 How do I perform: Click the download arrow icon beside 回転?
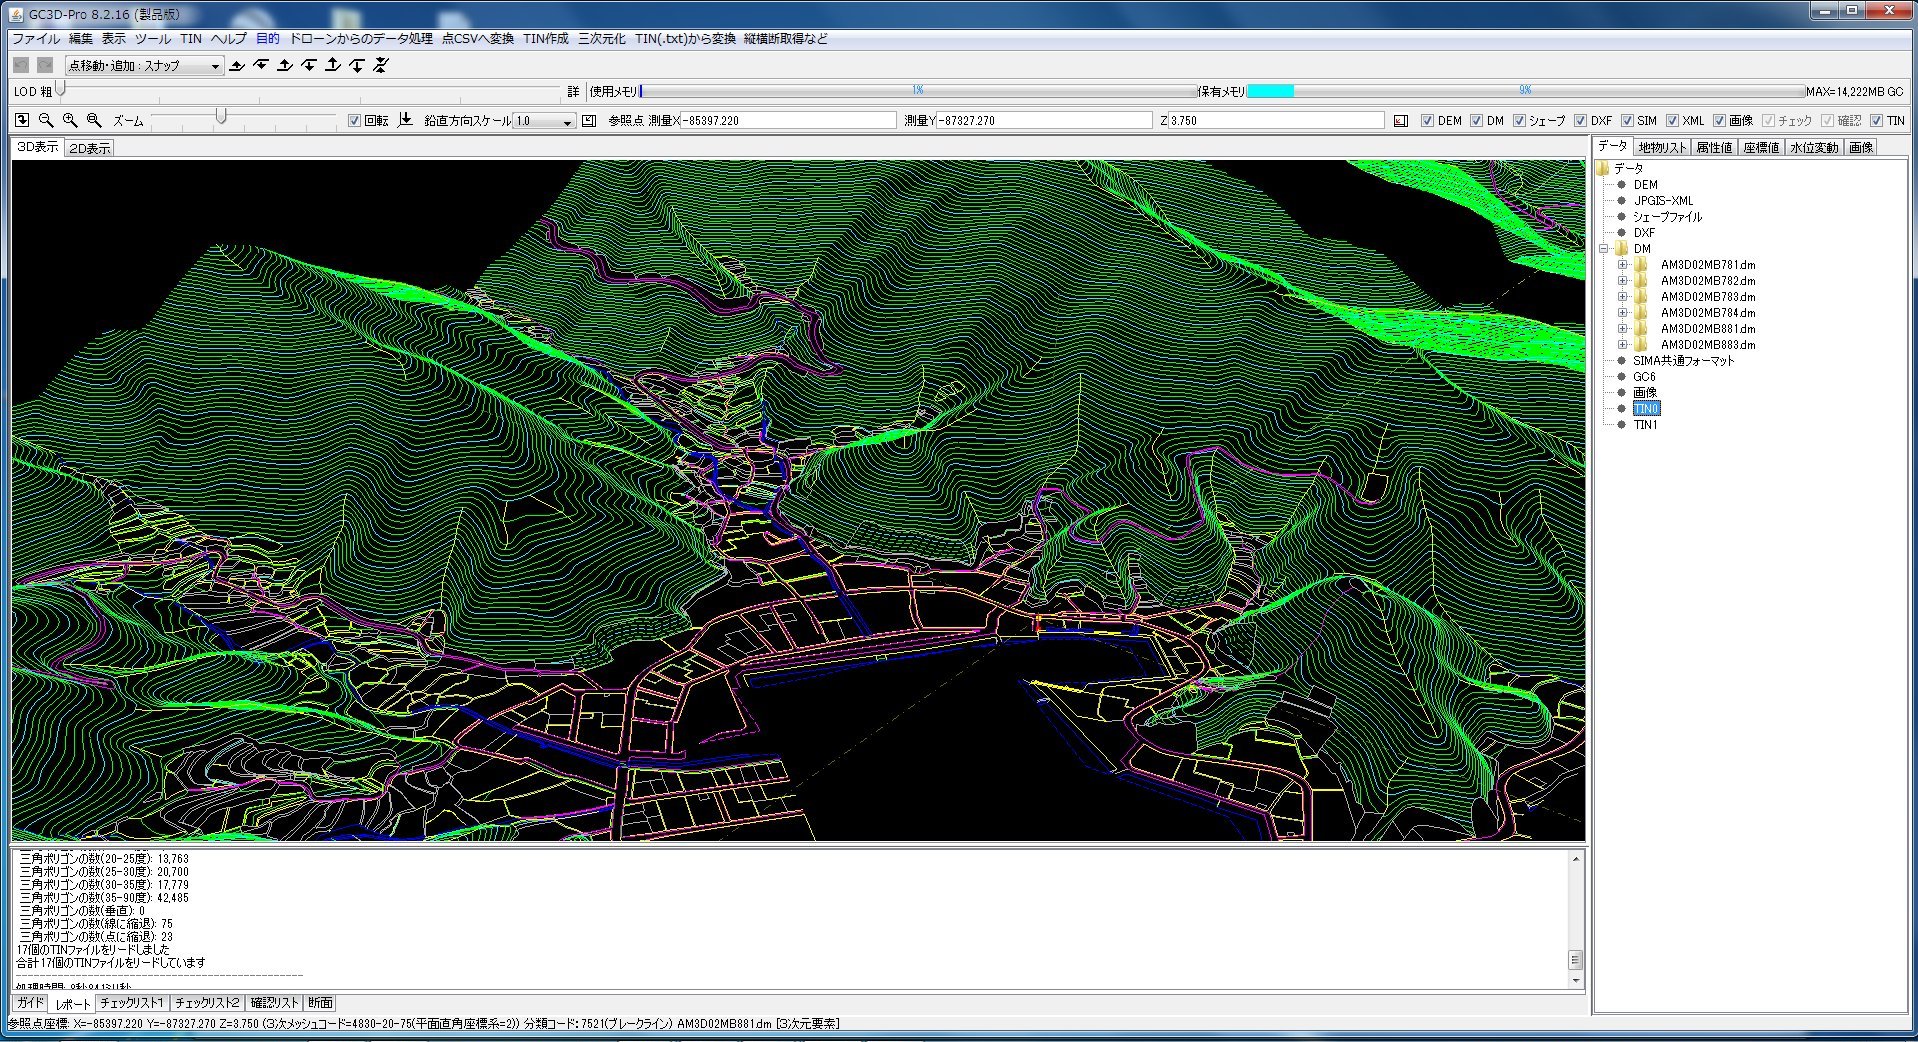(405, 120)
